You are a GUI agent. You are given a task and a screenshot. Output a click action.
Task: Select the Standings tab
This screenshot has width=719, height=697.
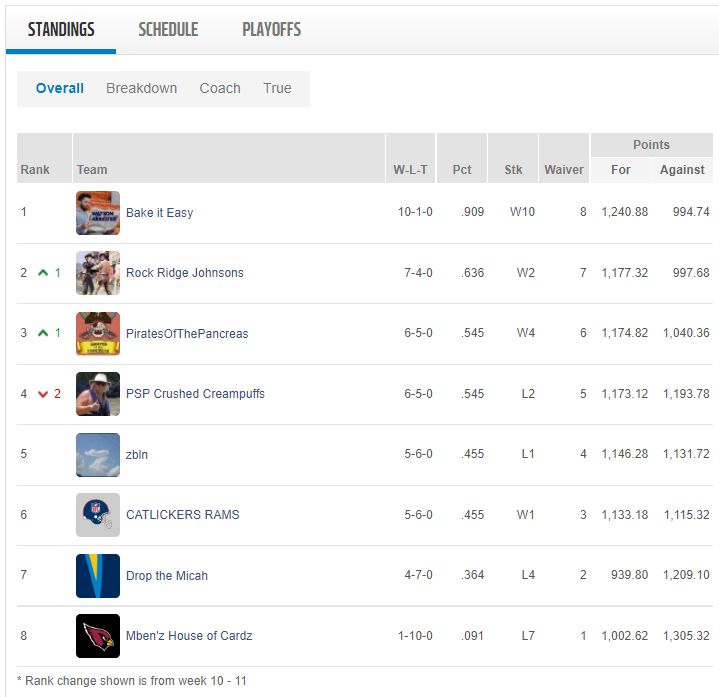[61, 29]
